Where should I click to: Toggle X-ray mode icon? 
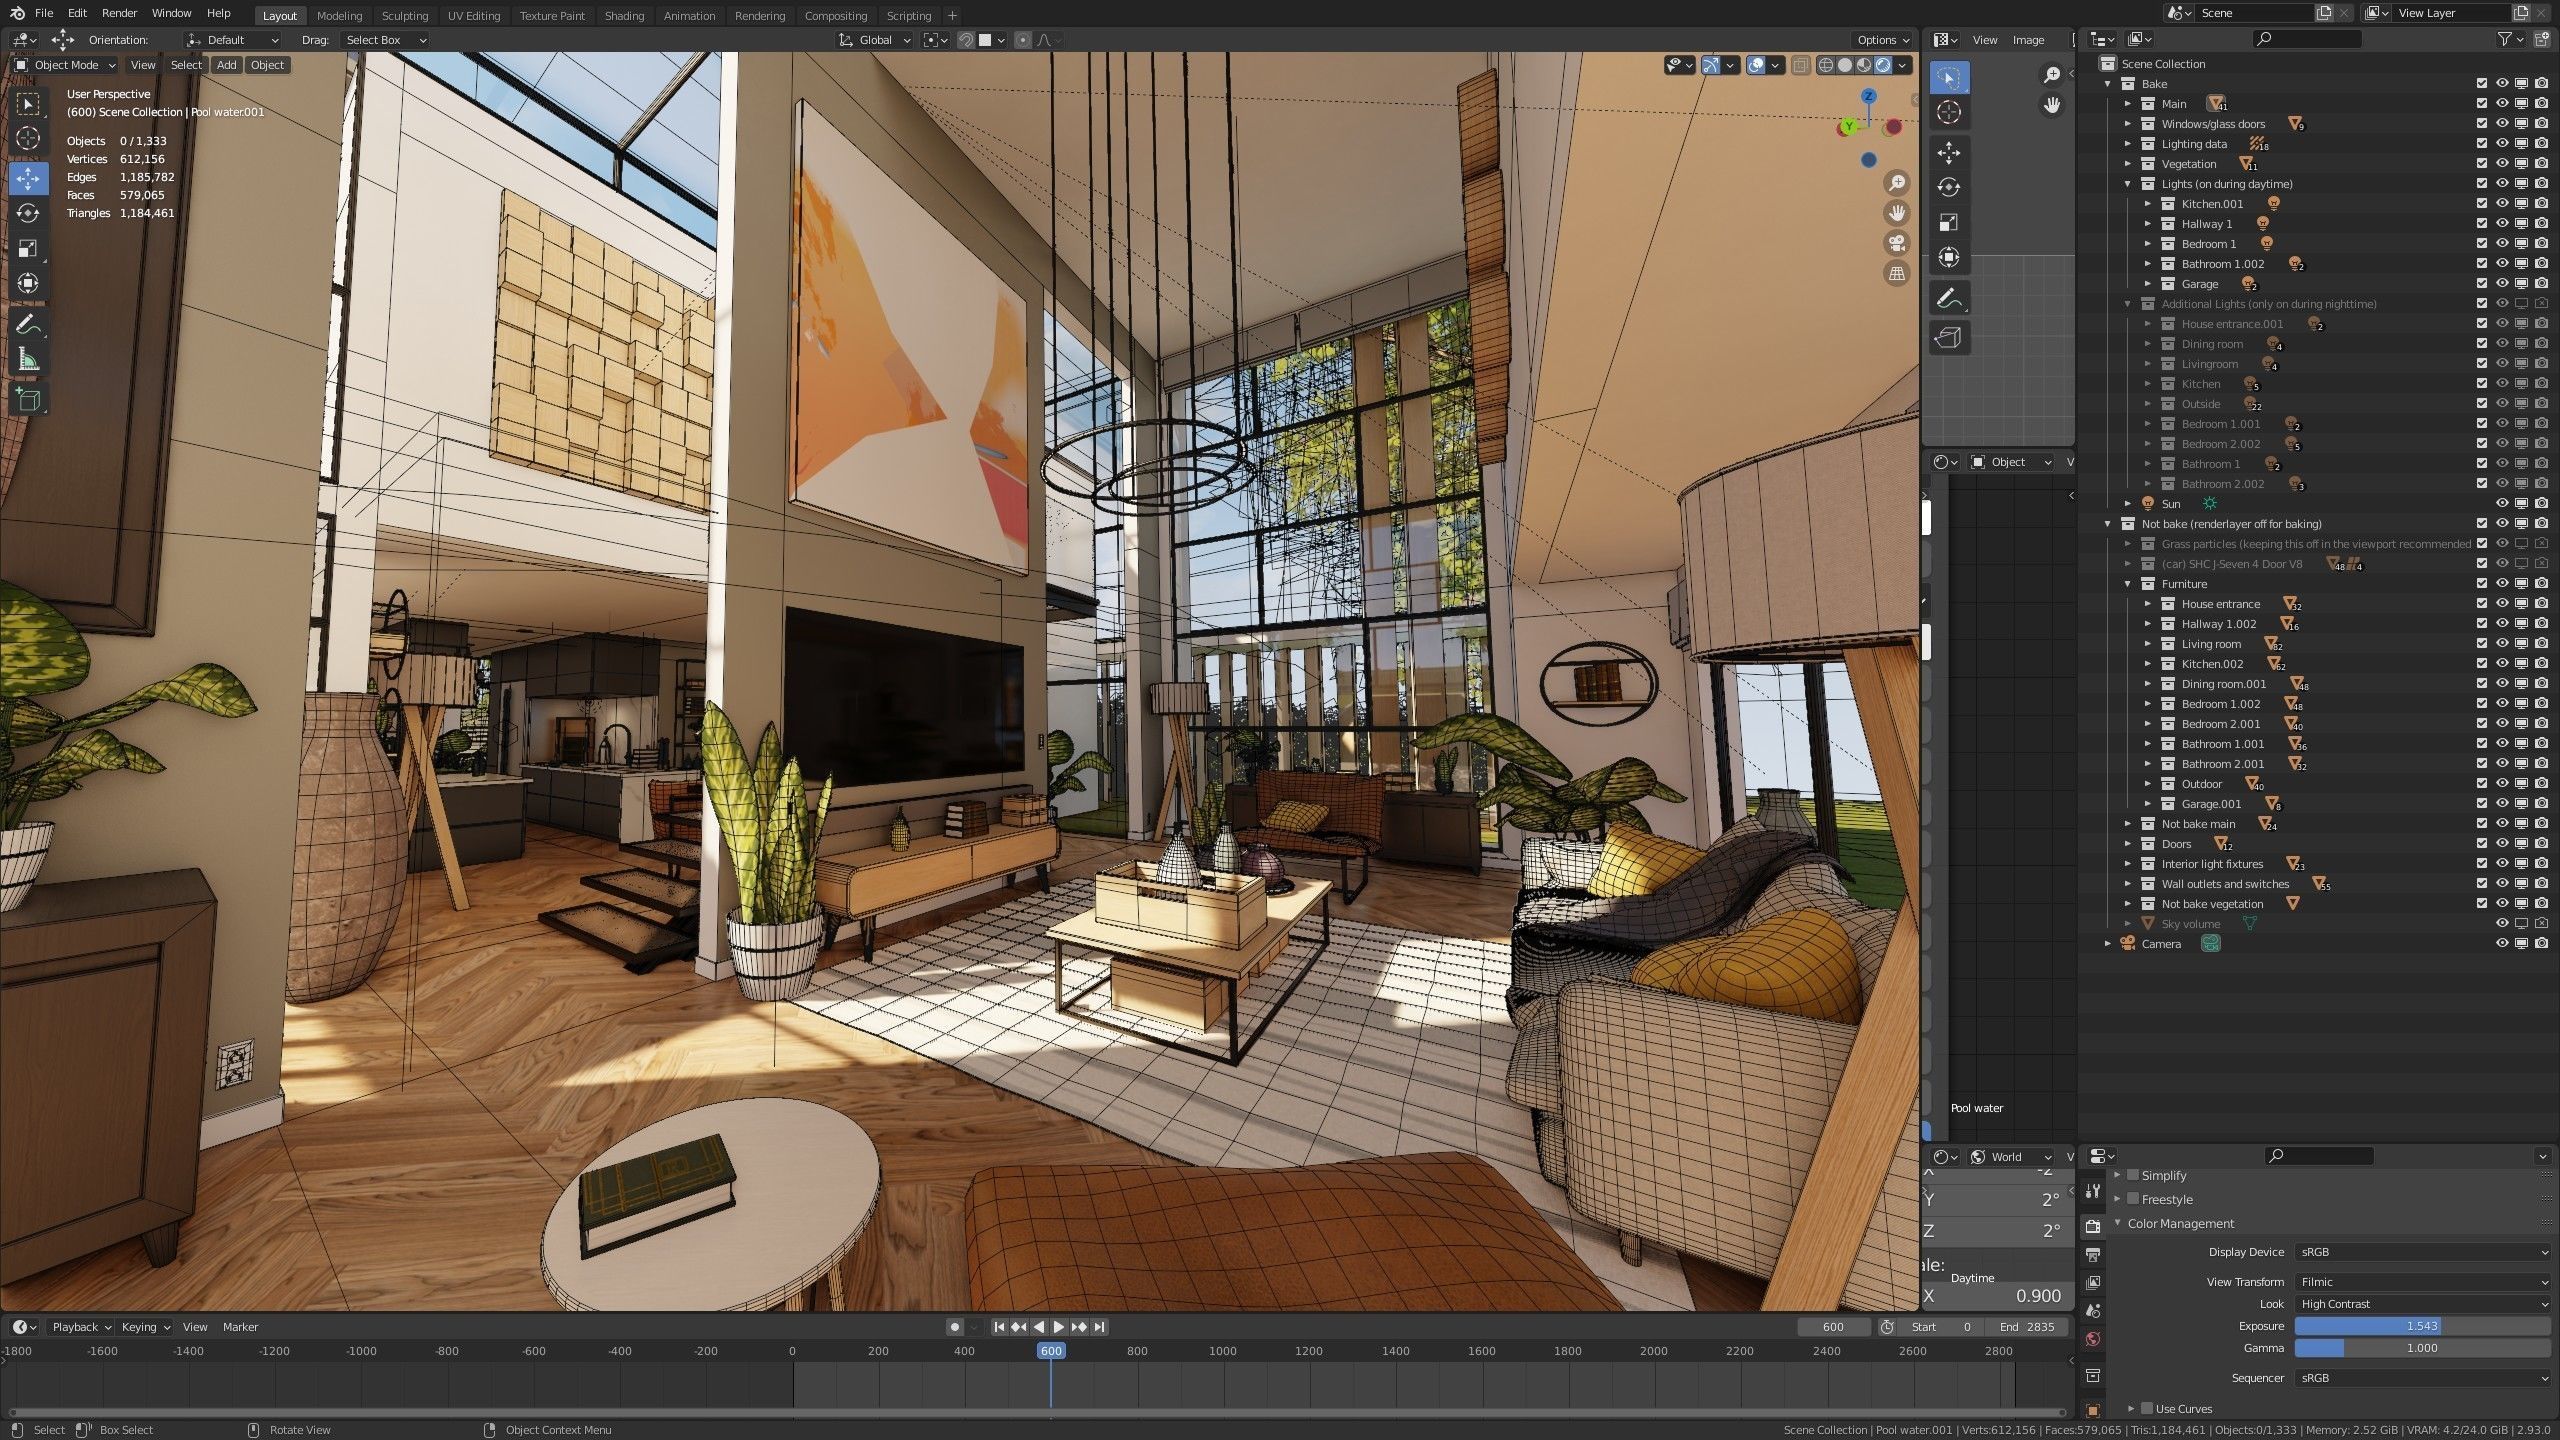click(1801, 65)
